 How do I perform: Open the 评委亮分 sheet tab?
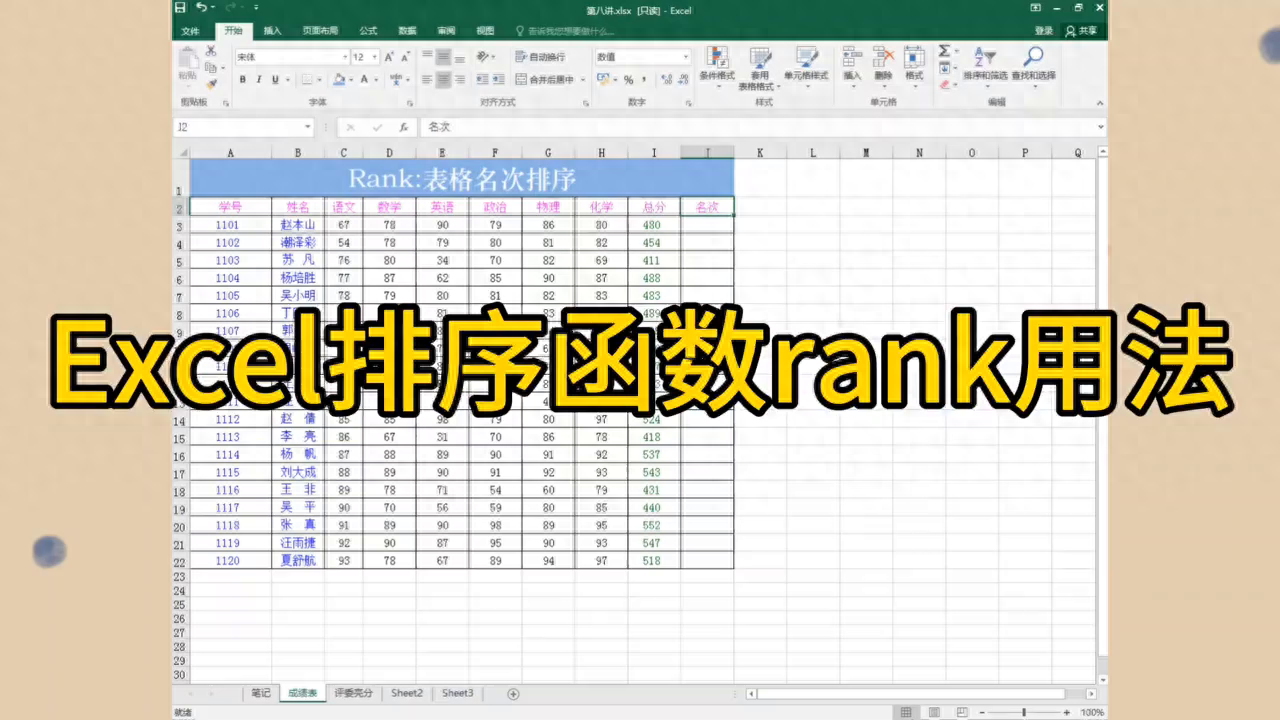(353, 693)
